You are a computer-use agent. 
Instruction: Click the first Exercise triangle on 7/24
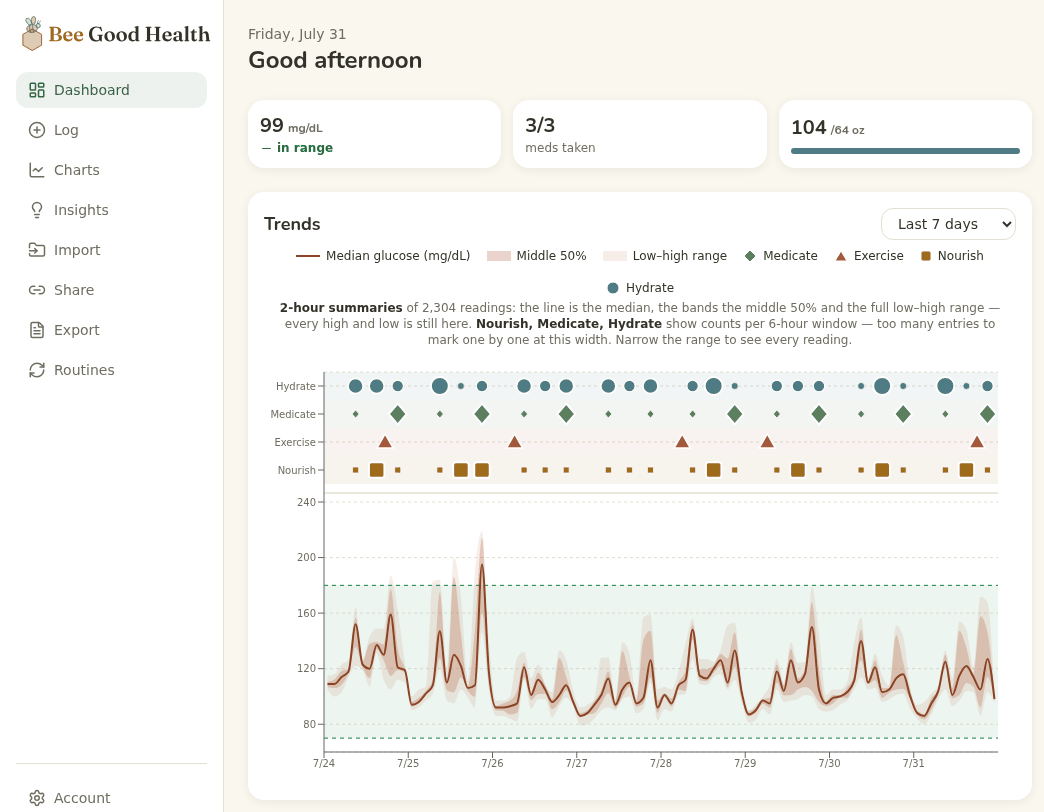click(x=385, y=442)
